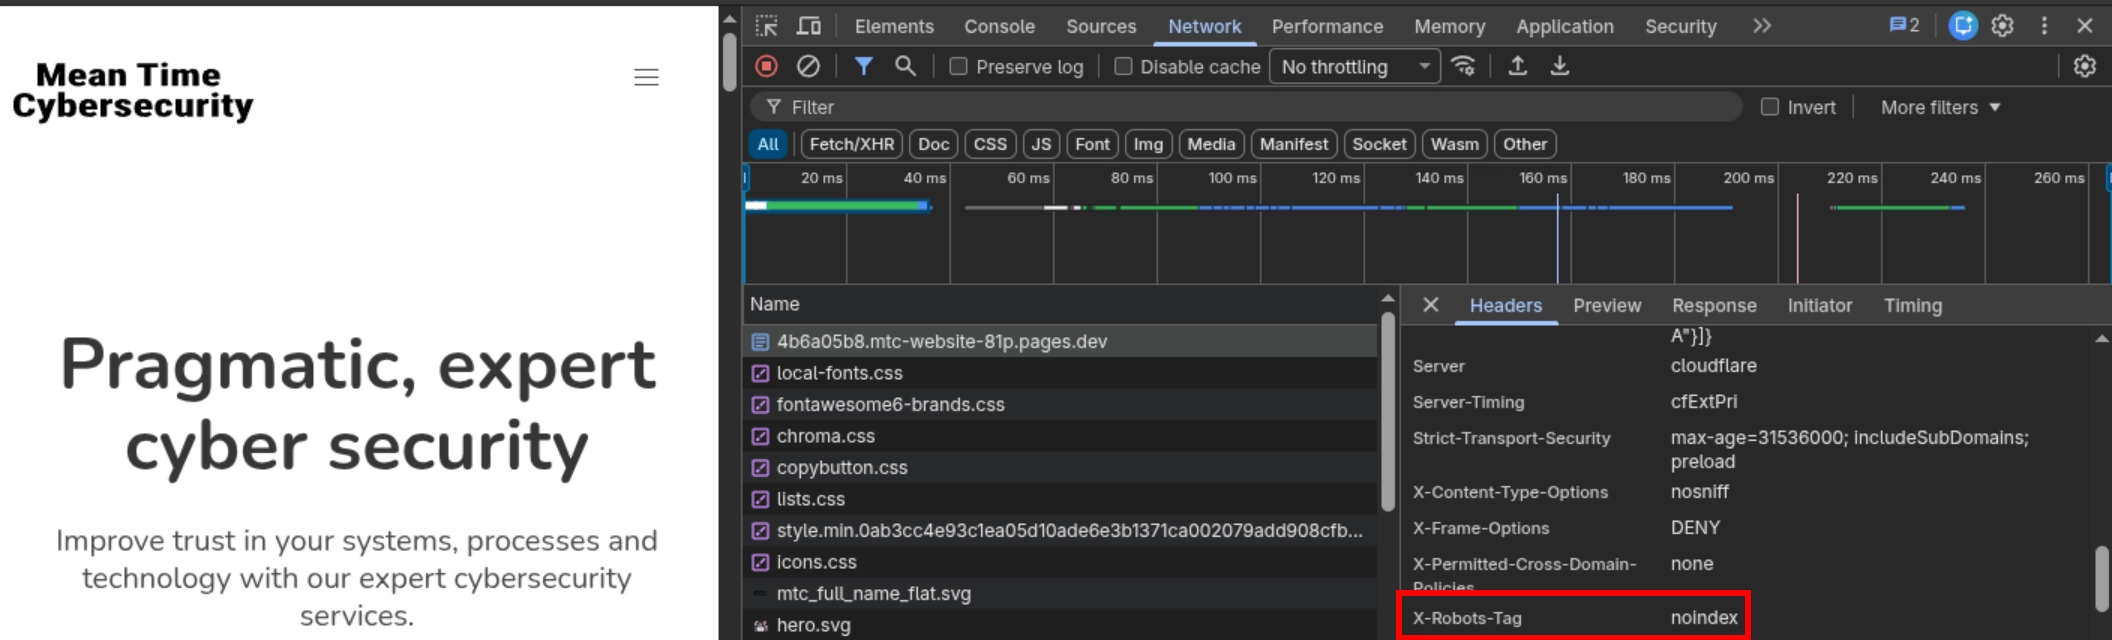Open DevTools settings gear in the top bar
Image resolution: width=2112 pixels, height=640 pixels.
(x=2002, y=26)
